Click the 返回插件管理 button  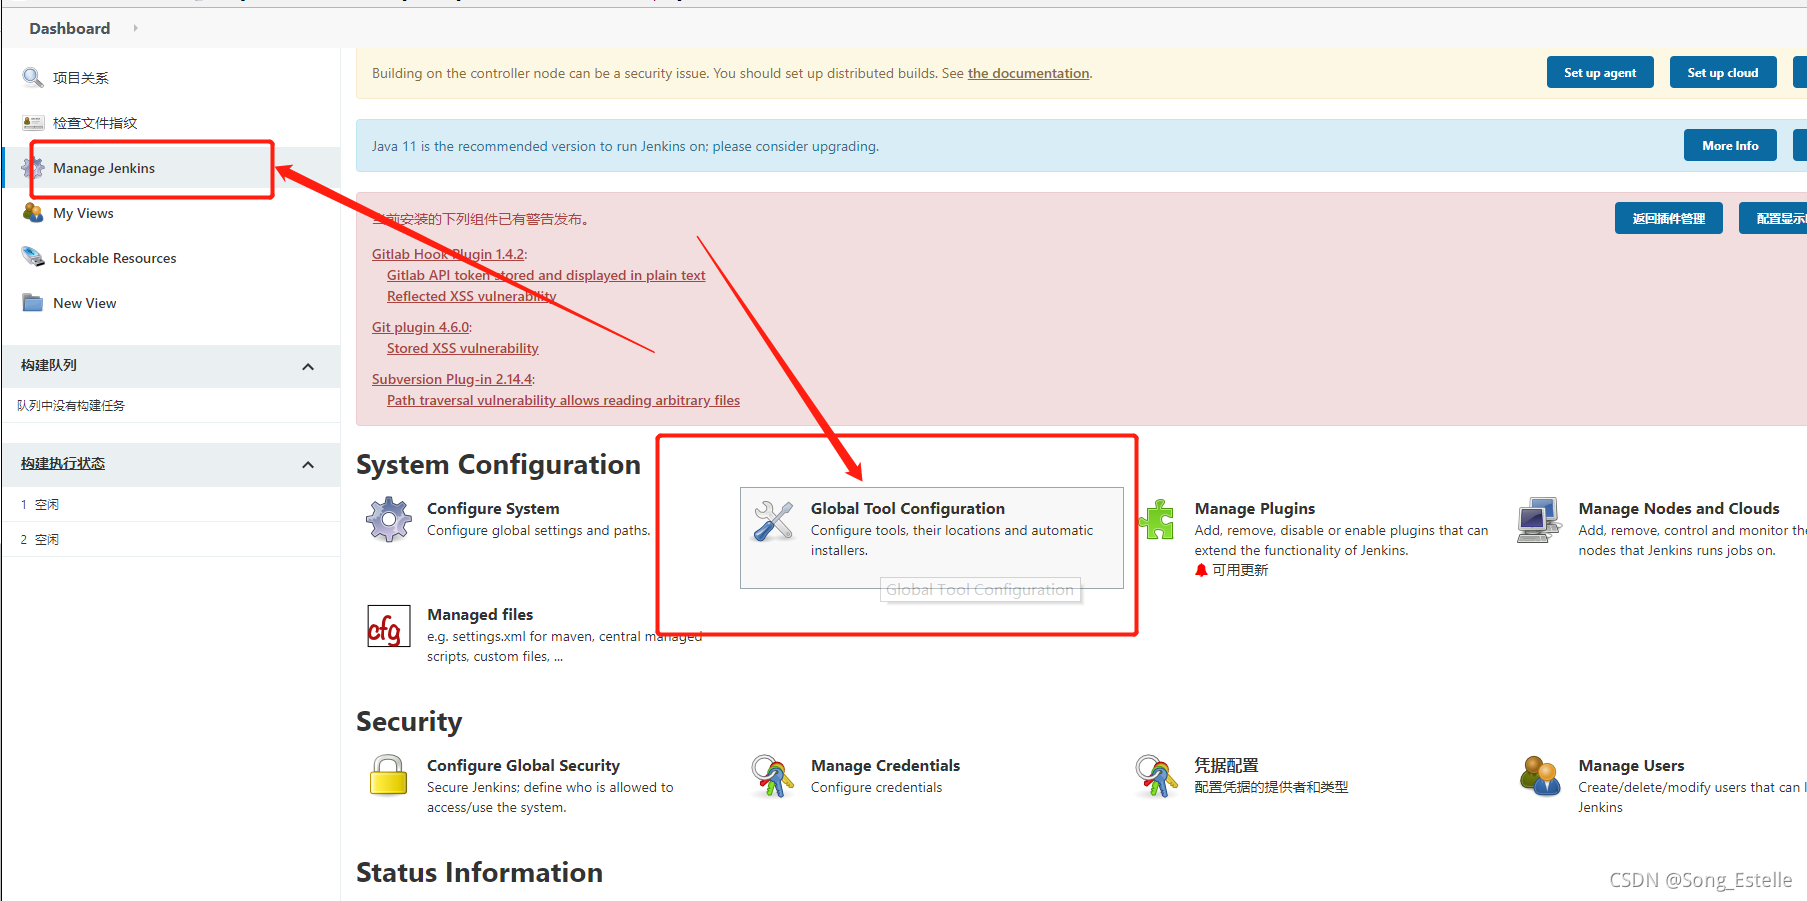(1668, 218)
